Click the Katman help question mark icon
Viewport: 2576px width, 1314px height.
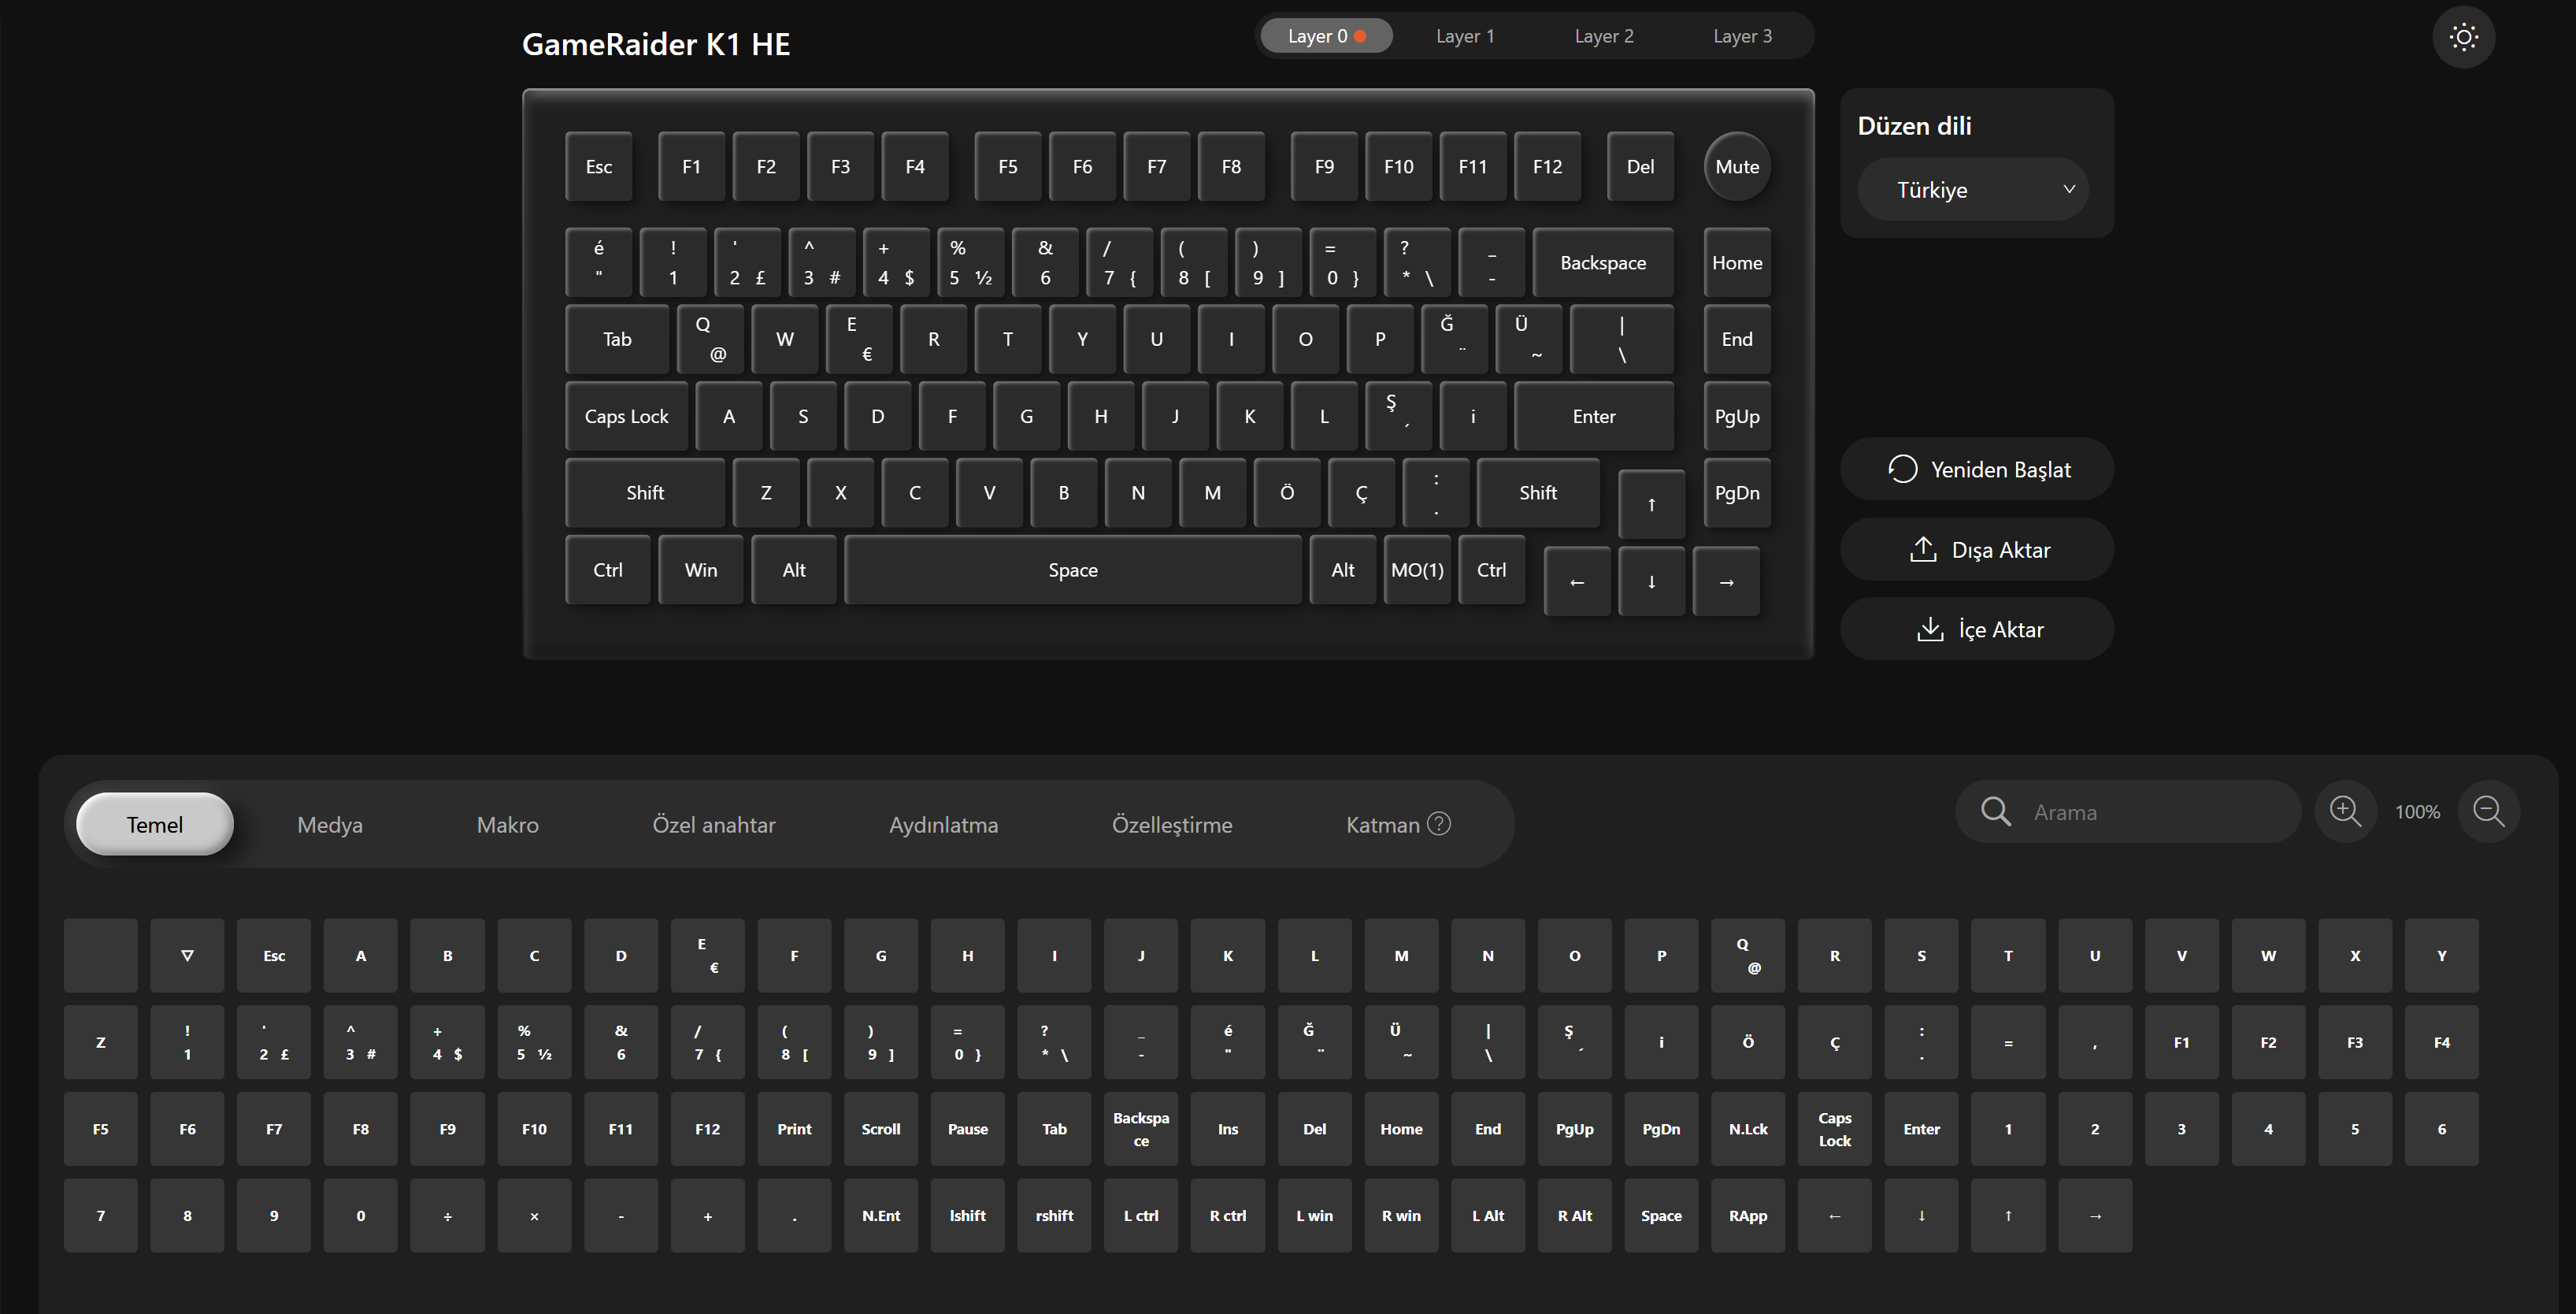1438,823
